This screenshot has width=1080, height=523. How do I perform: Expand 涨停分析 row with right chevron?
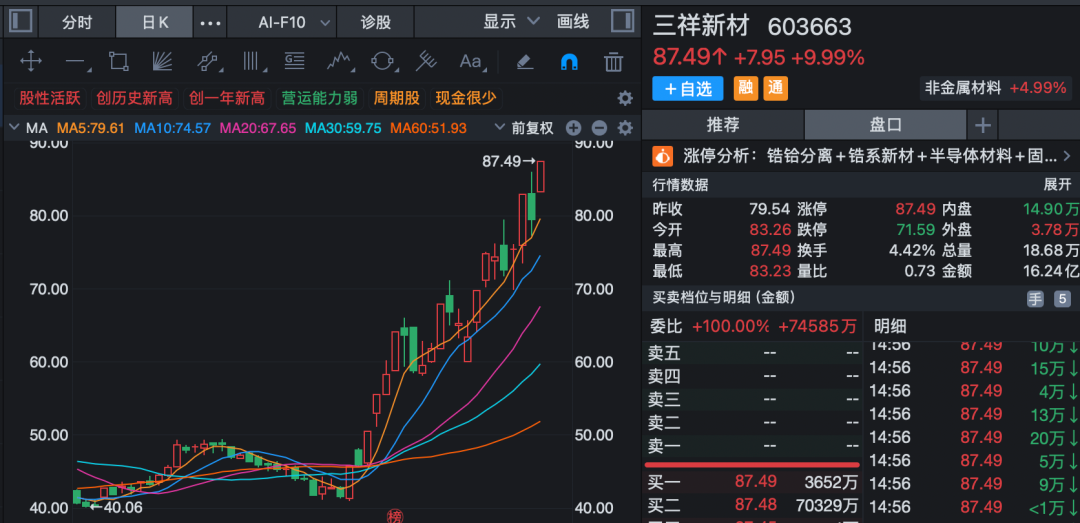click(x=1067, y=156)
